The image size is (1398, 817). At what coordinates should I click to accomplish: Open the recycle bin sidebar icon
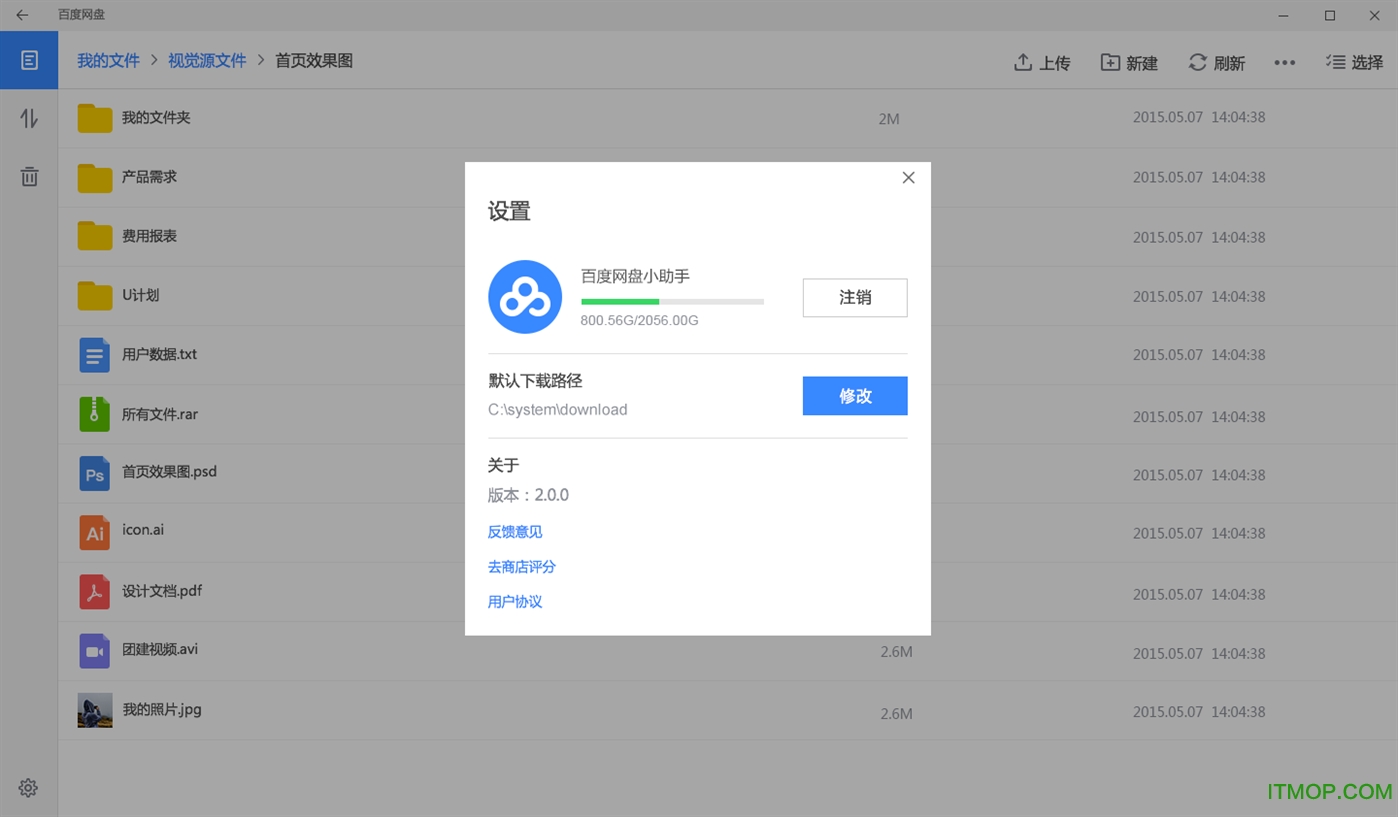click(x=29, y=177)
